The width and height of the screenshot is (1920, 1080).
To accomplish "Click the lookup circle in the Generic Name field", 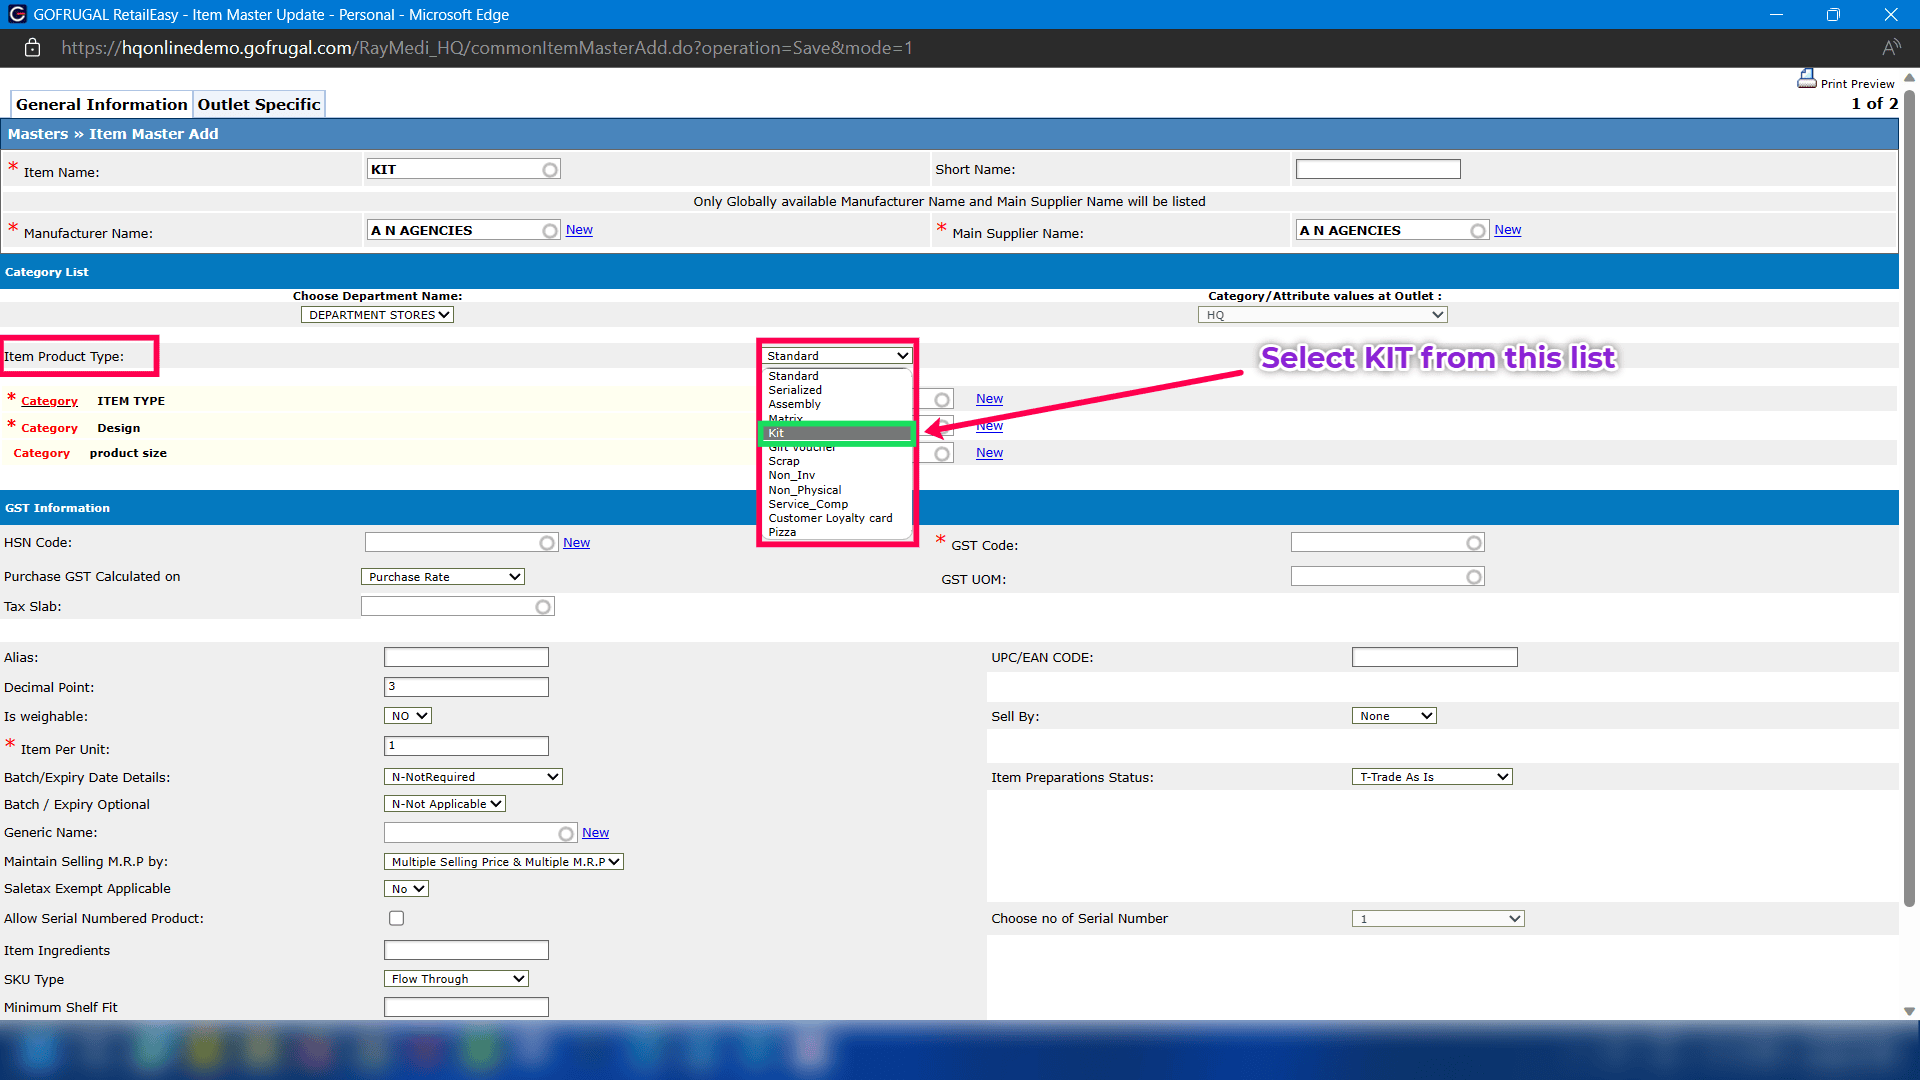I will coord(566,834).
